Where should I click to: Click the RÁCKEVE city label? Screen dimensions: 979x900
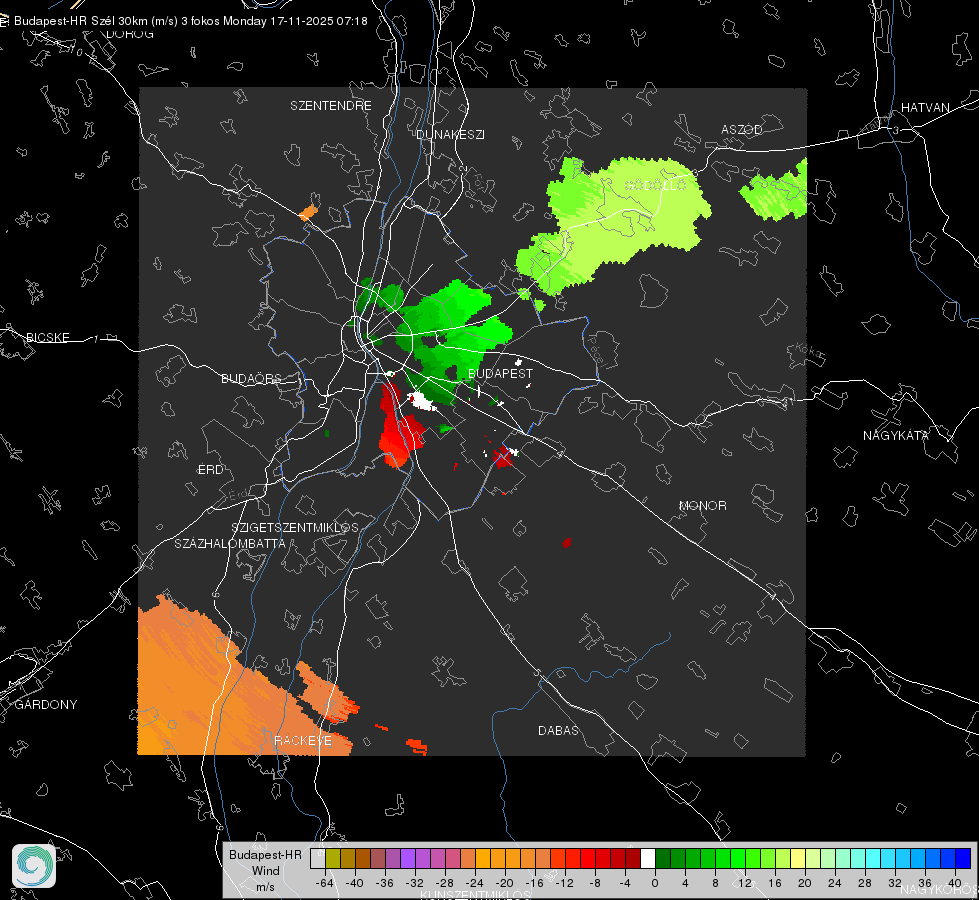pos(303,741)
